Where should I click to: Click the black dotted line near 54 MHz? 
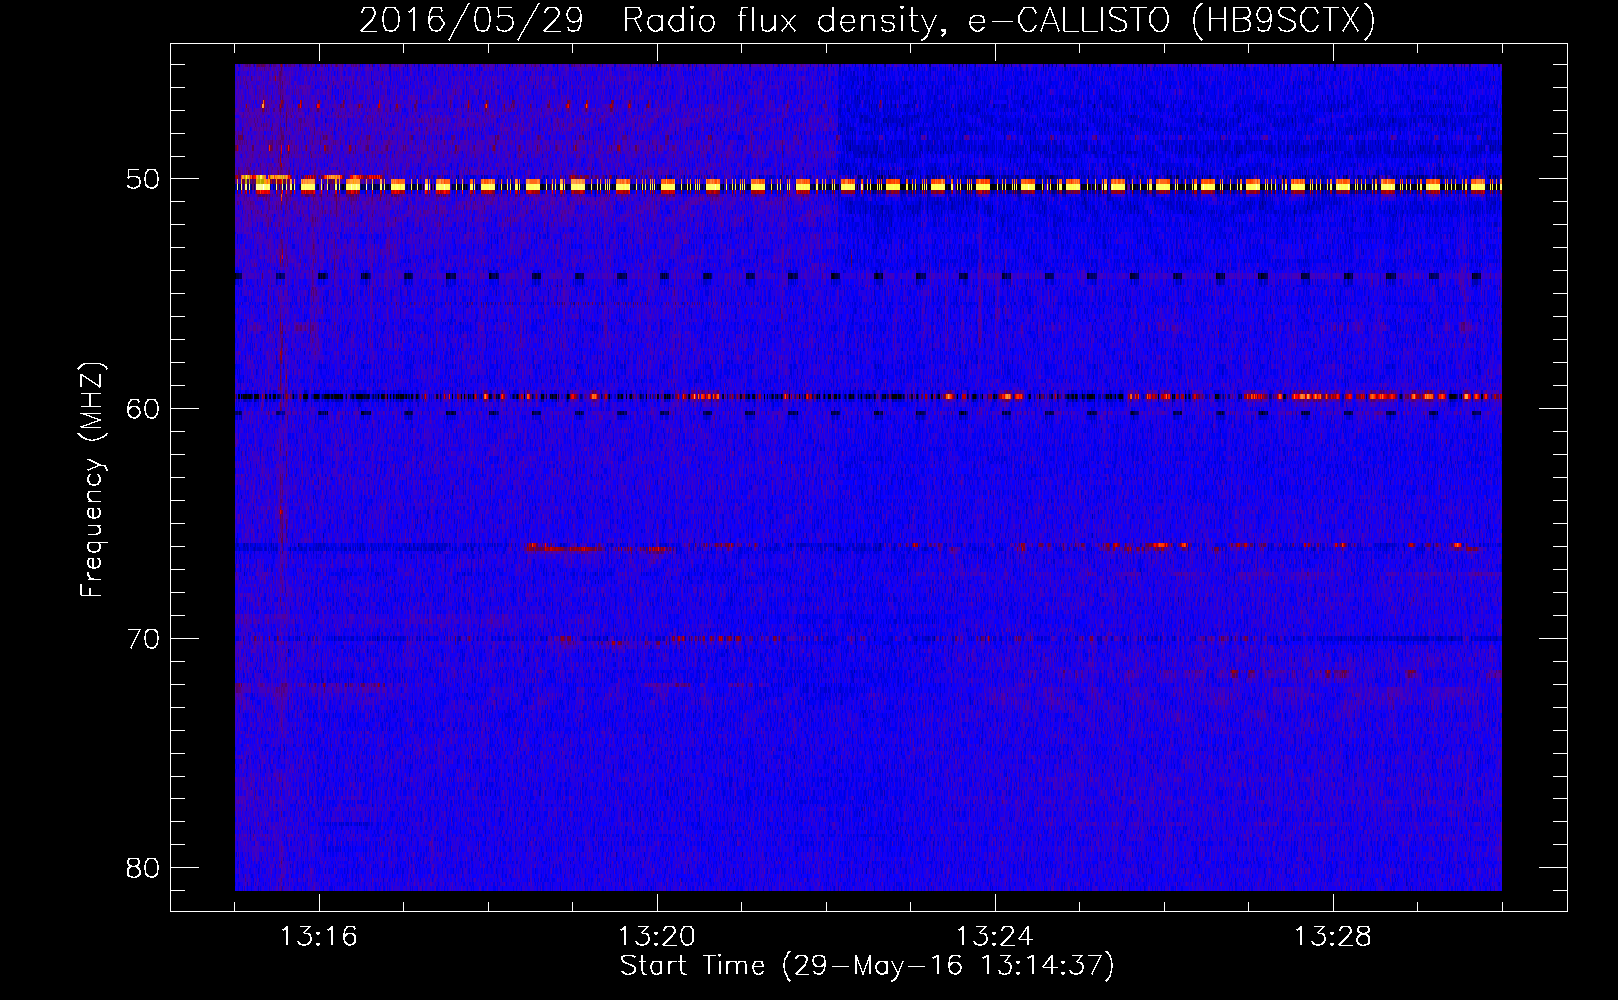tap(868, 276)
